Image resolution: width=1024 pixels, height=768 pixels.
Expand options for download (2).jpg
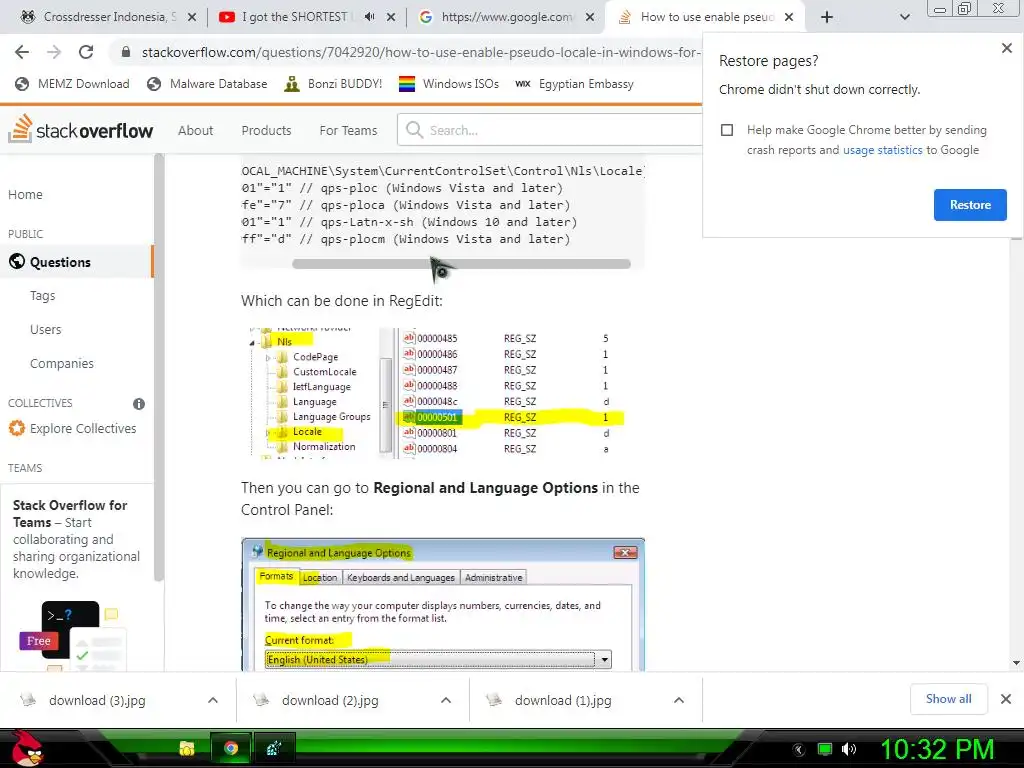tap(446, 700)
